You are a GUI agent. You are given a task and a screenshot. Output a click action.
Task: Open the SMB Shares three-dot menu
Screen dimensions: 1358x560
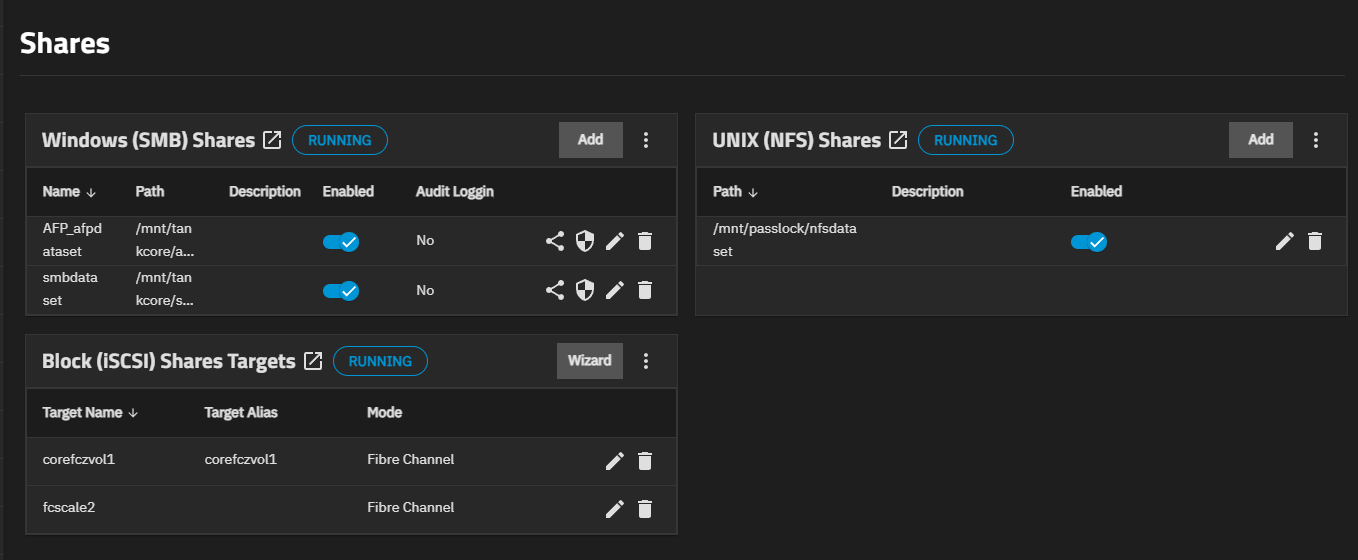[646, 140]
